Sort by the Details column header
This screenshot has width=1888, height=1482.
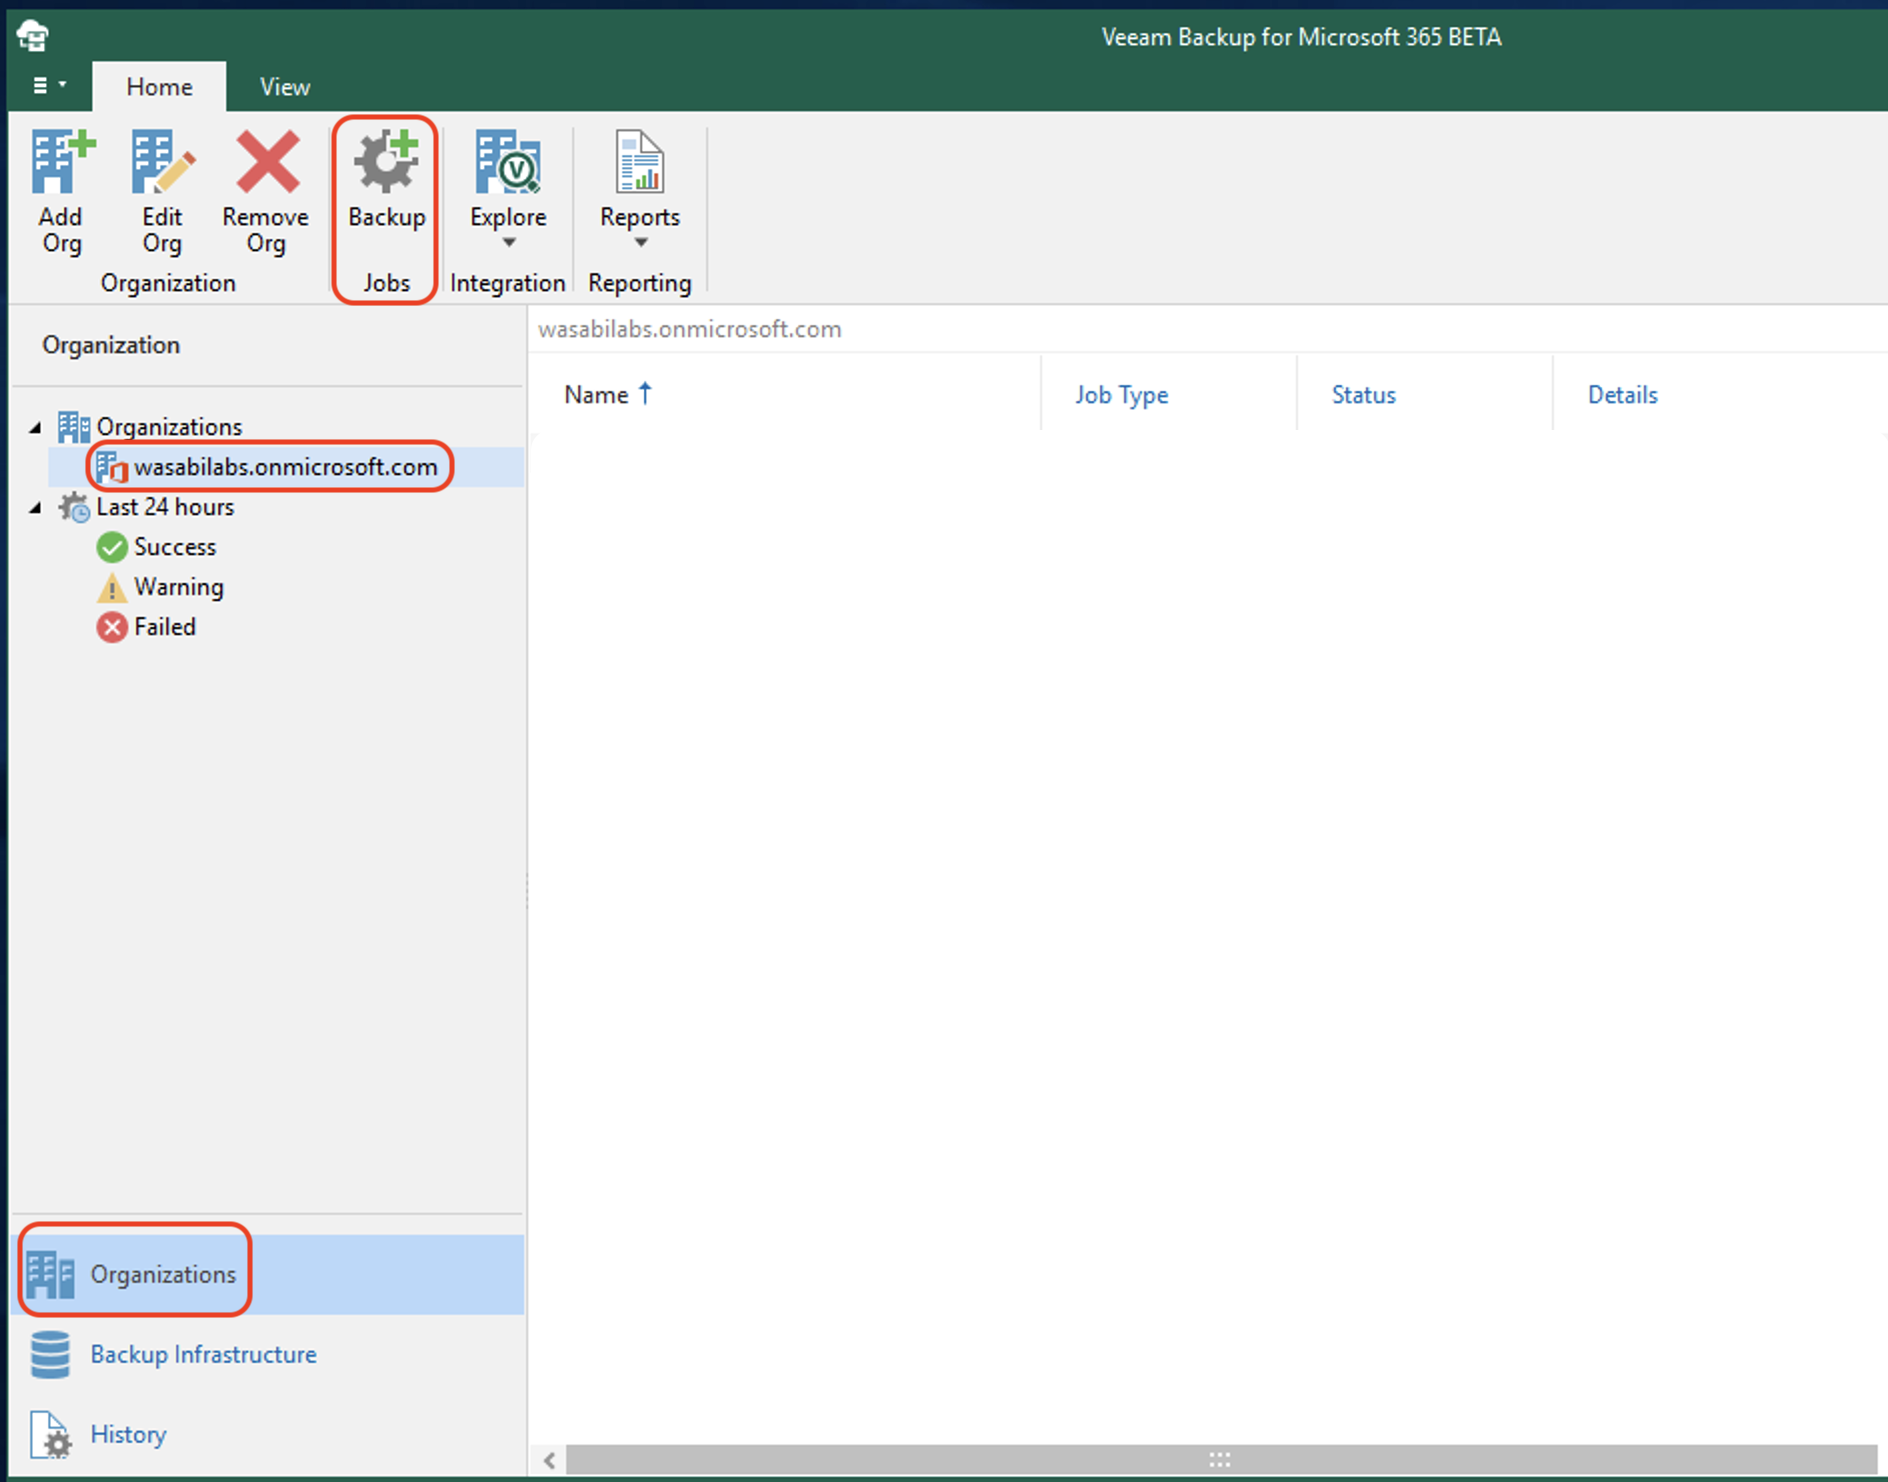click(1622, 395)
